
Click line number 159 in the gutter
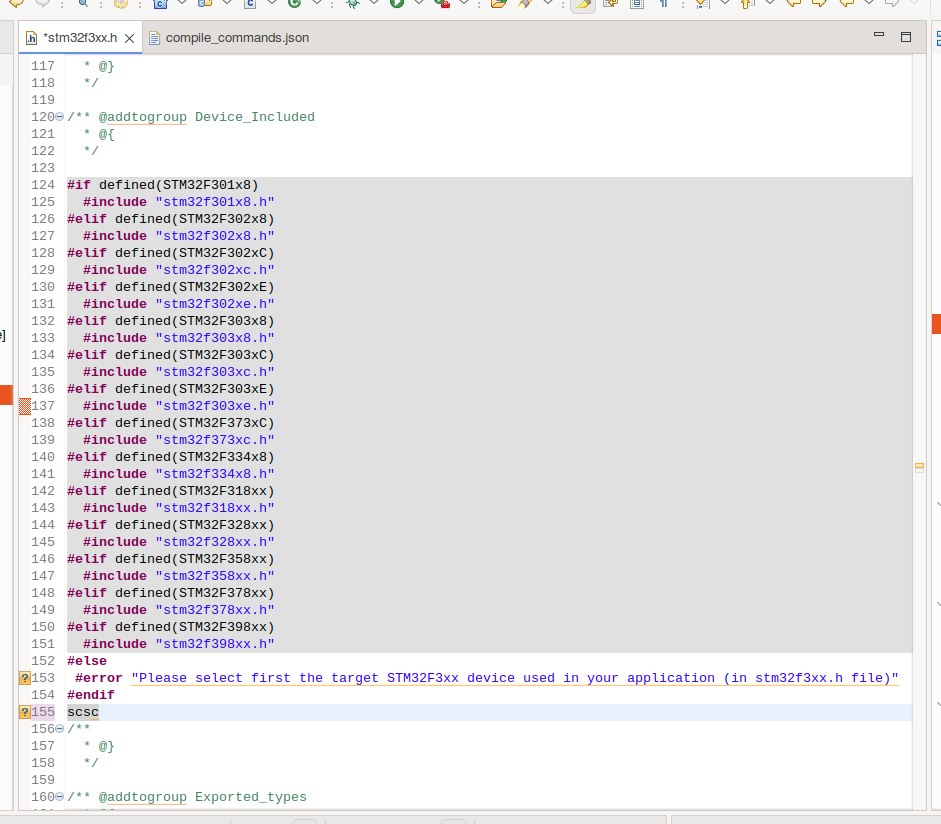[x=43, y=780]
